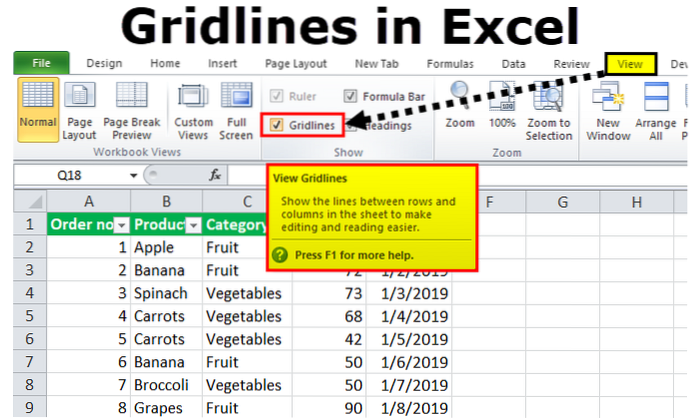Viewport: 697px width, 418px height.
Task: Toggle the Formula Bar checkbox
Action: click(350, 97)
